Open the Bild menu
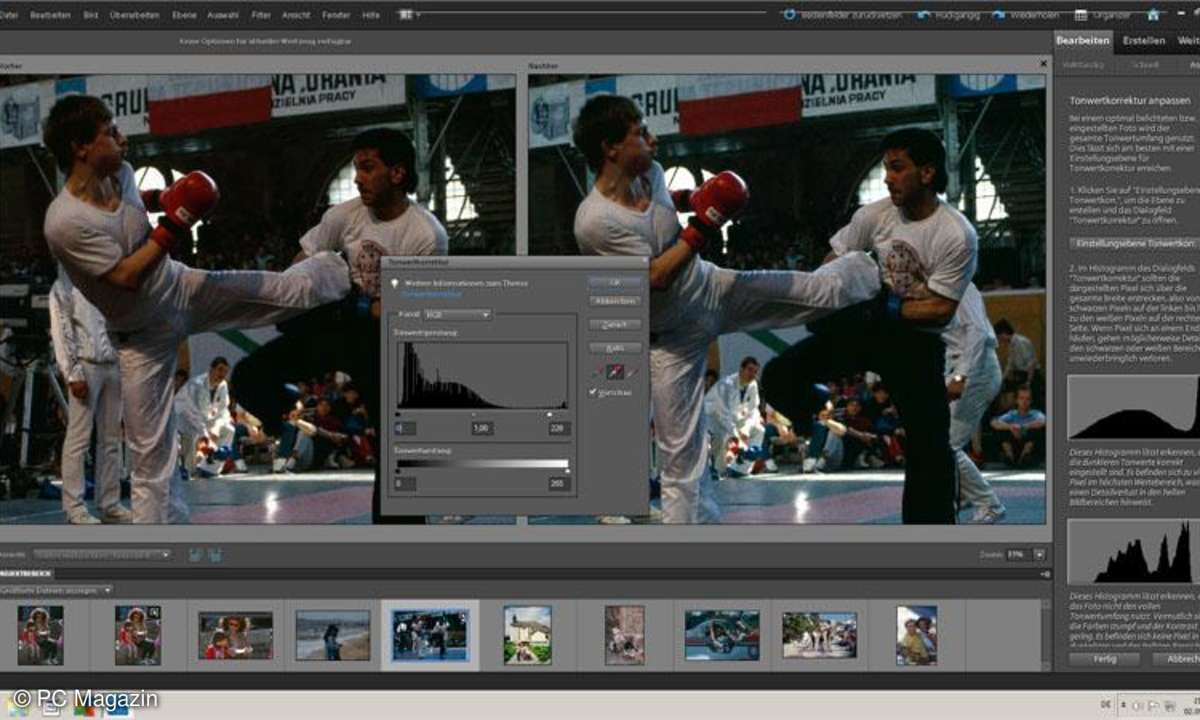Image resolution: width=1200 pixels, height=720 pixels. click(x=91, y=16)
